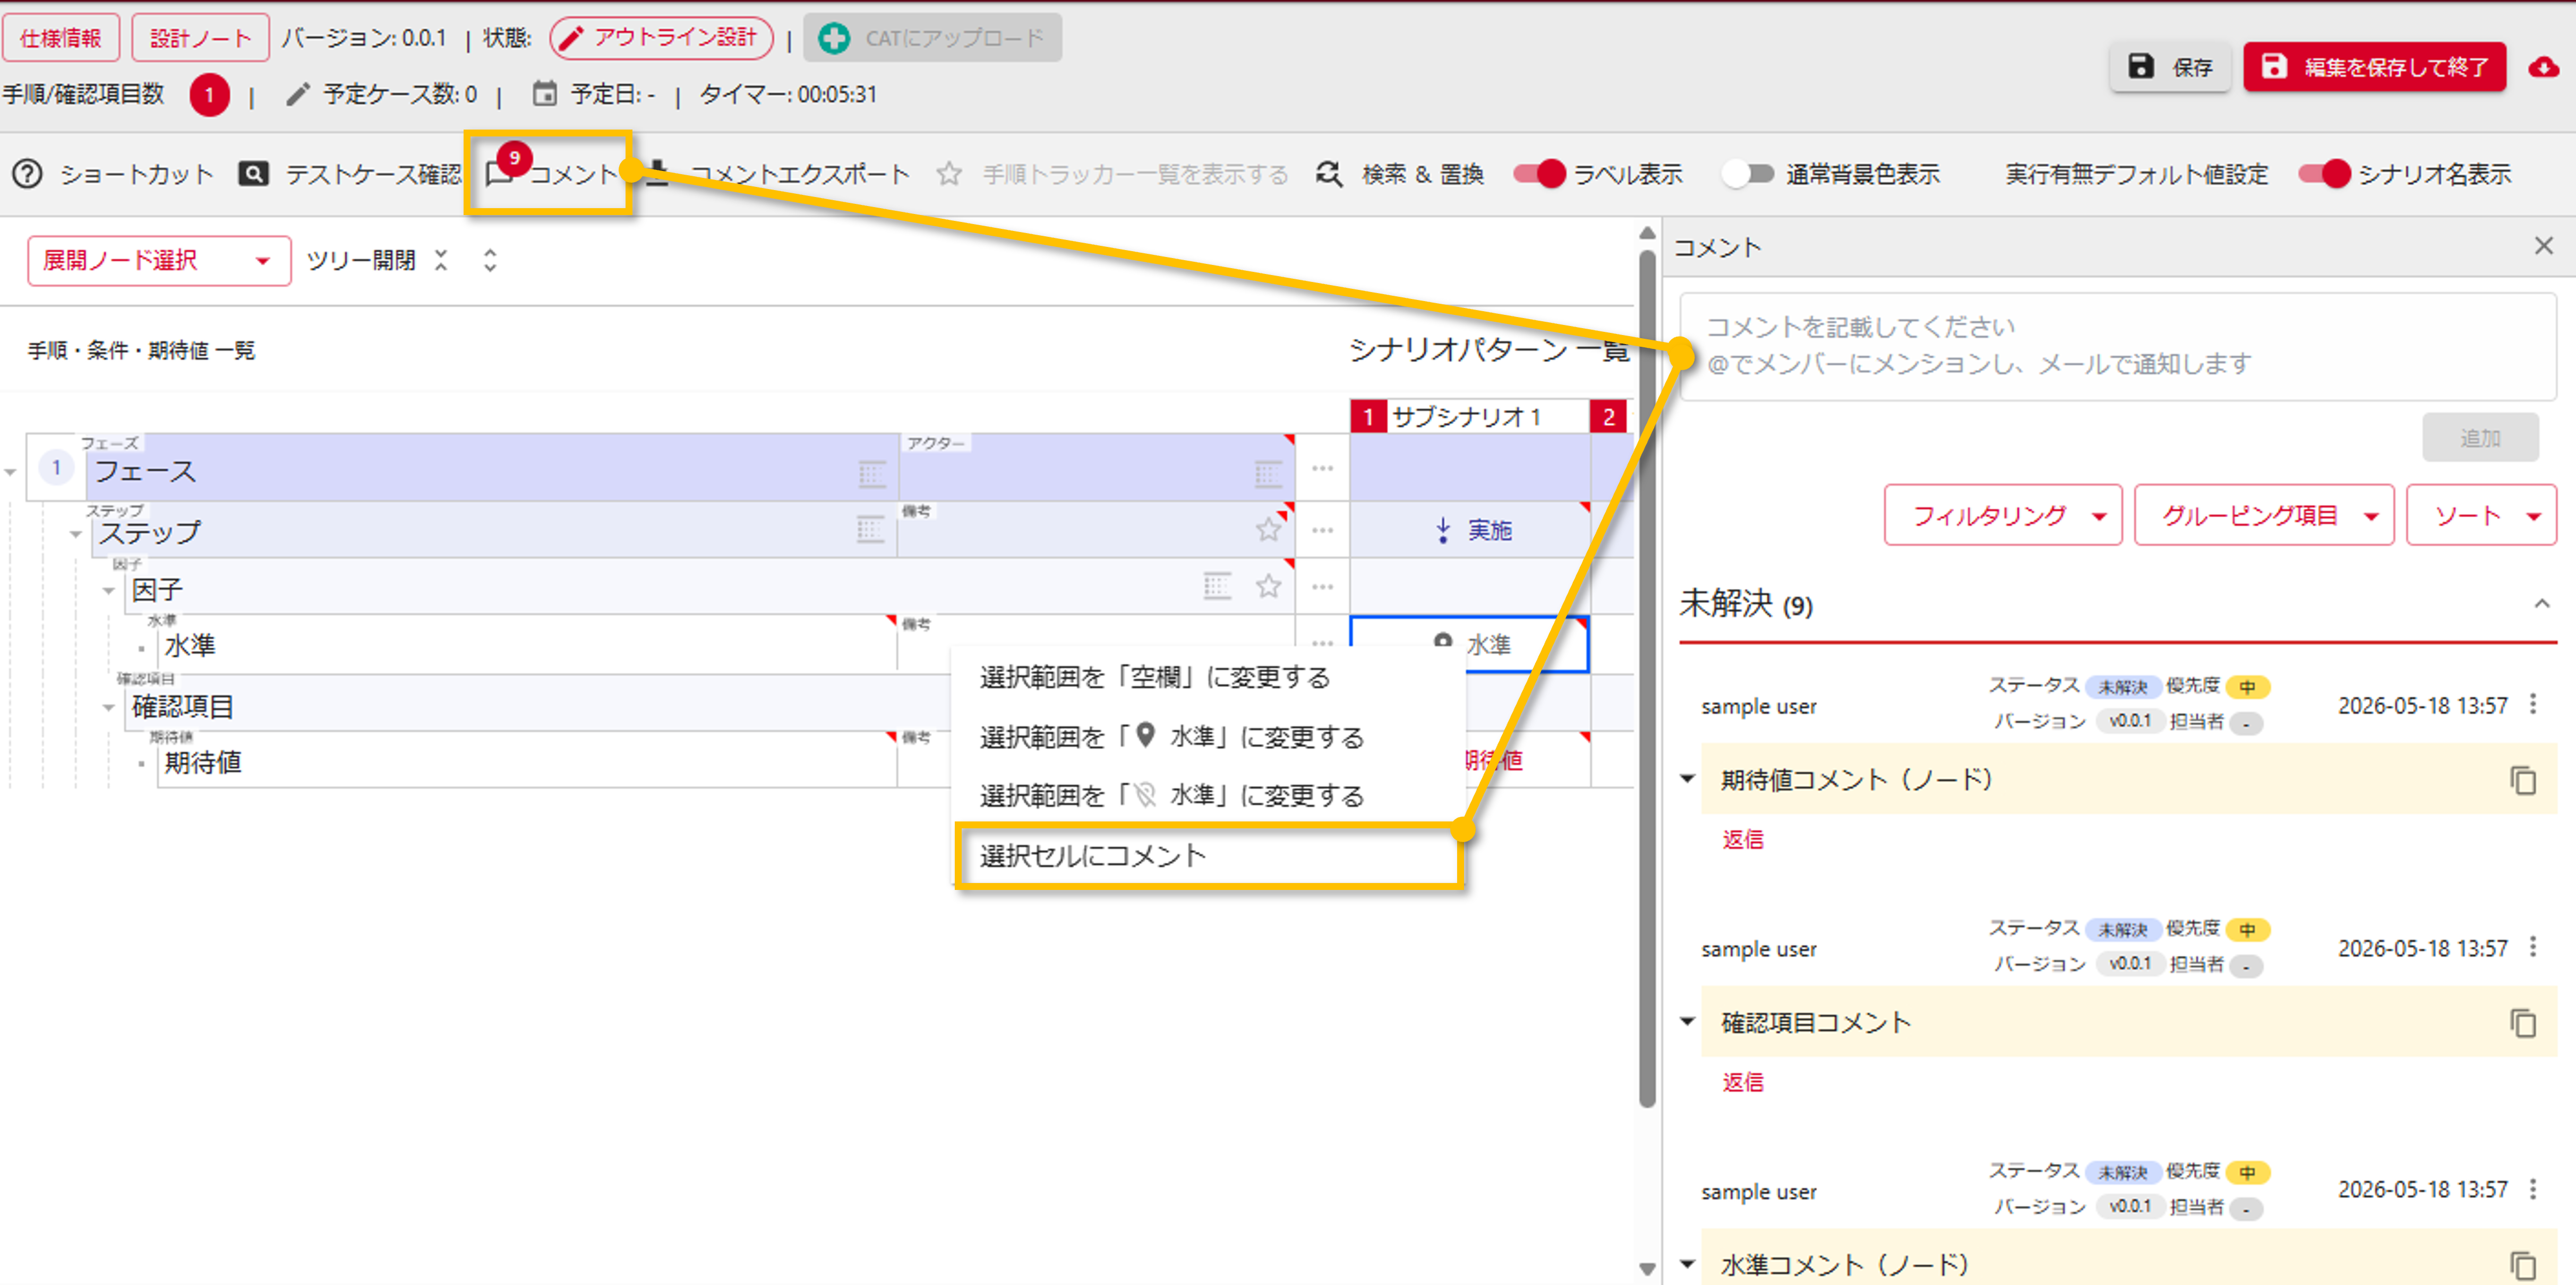
Task: Open more options for ステップ row
Action: coord(1322,530)
